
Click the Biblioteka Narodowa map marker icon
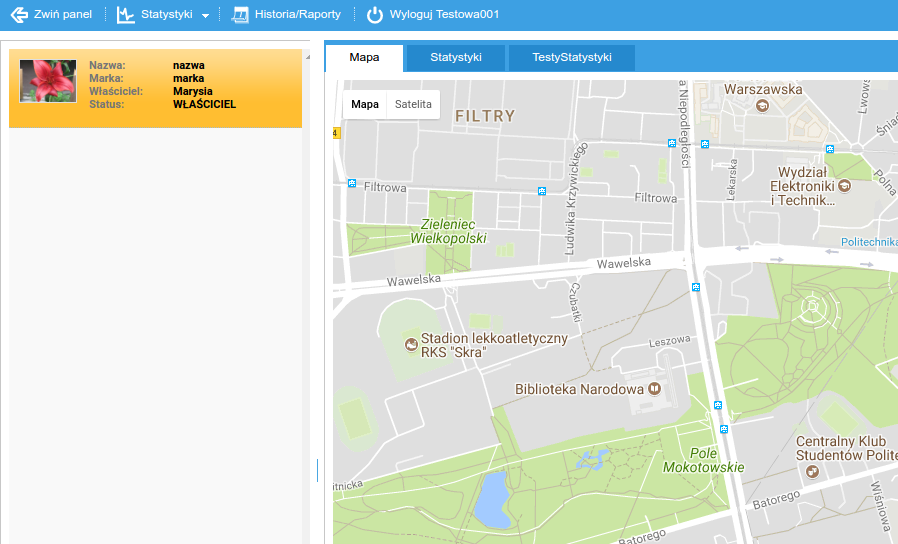pos(653,388)
